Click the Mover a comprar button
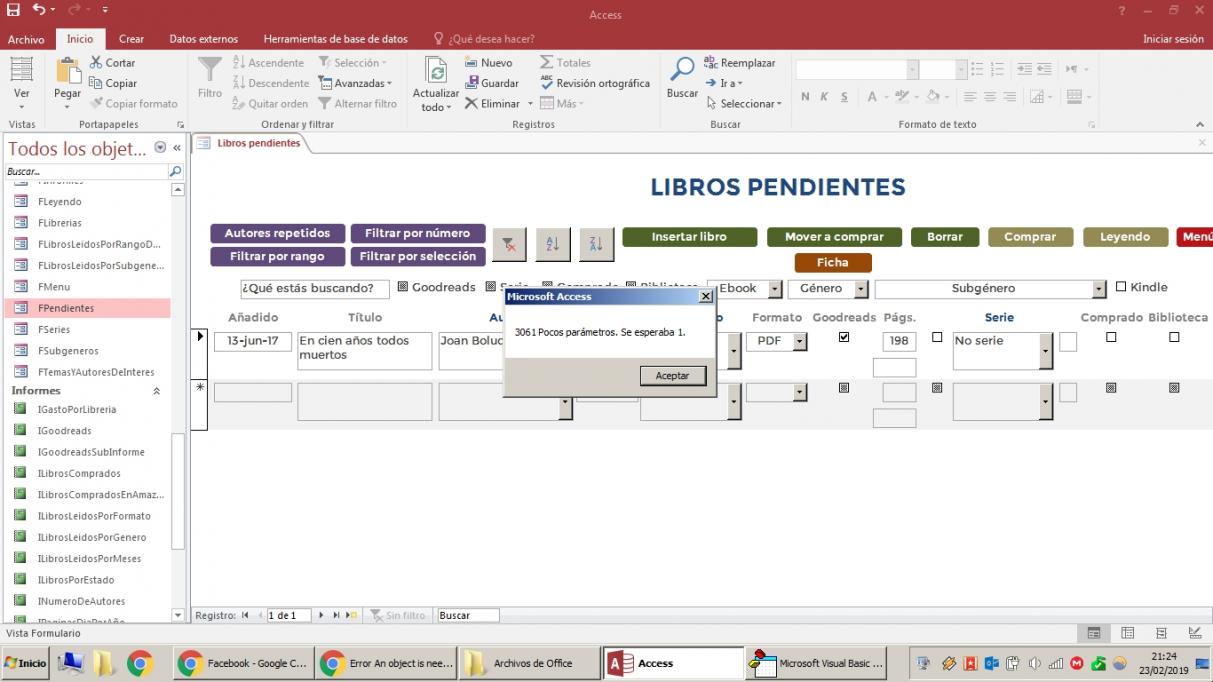 834,237
